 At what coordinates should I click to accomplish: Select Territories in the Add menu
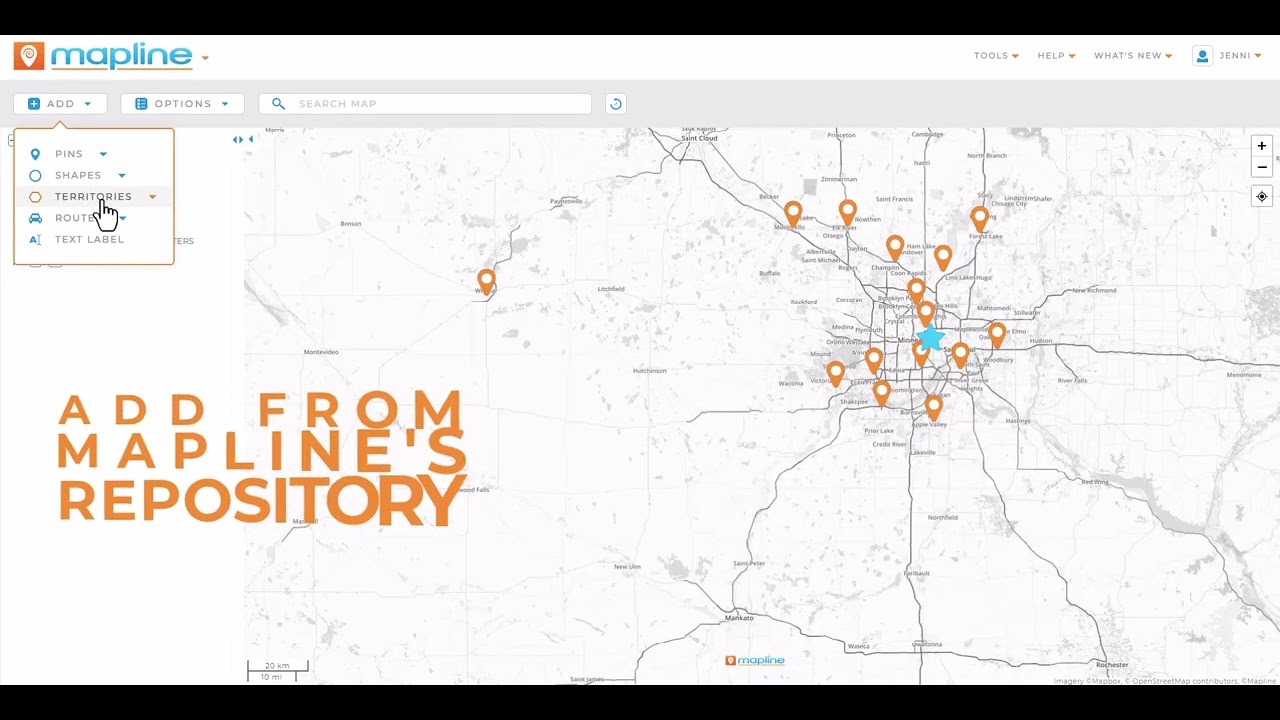coord(93,197)
